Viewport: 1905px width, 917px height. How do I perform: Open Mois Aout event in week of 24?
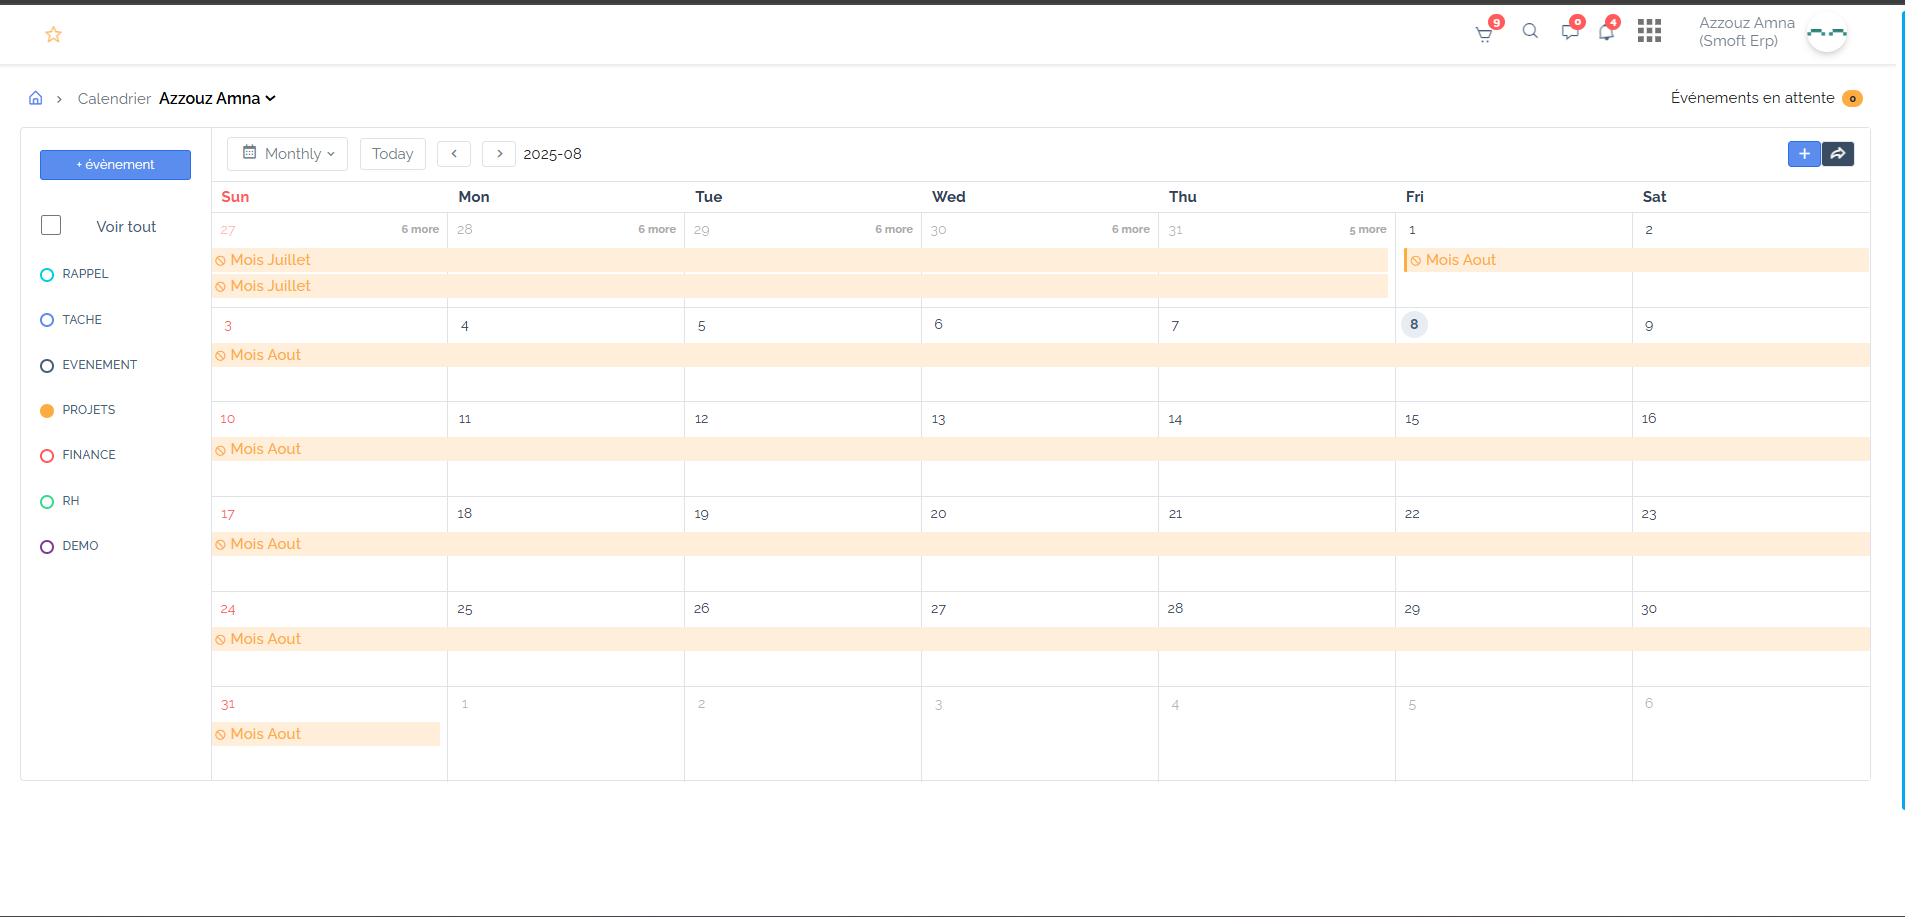point(1041,639)
